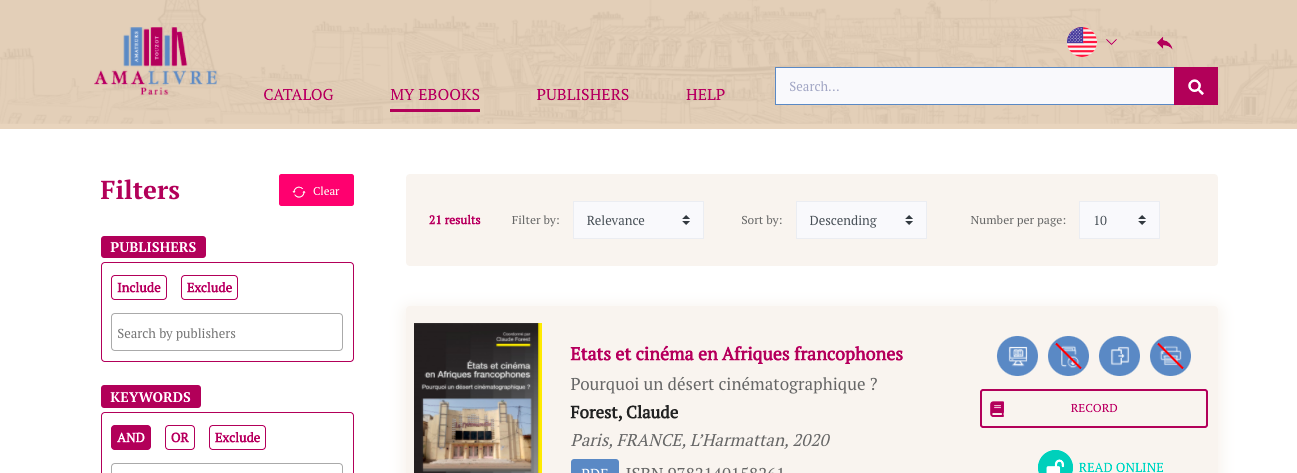
Task: Click the crossed-out printer icon
Action: [x=1170, y=355]
